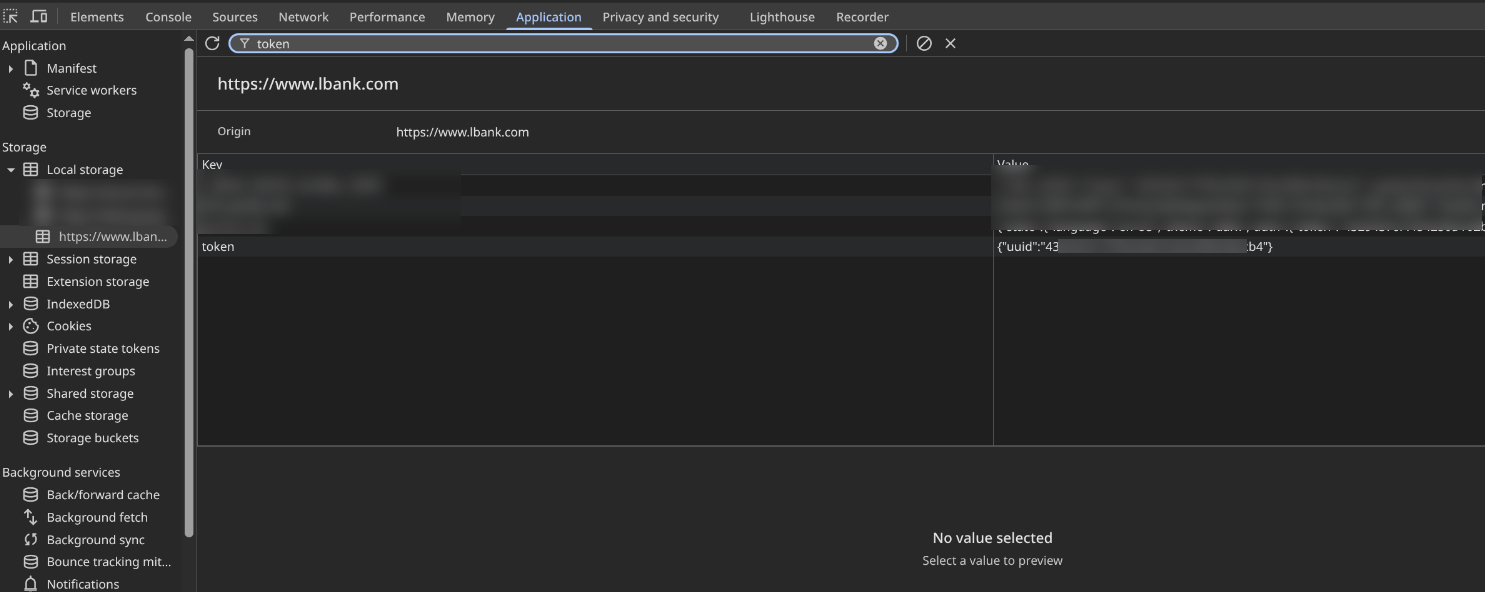Expand the IndexedDB tree node
Screen dimensions: 1485x592
pos(11,304)
